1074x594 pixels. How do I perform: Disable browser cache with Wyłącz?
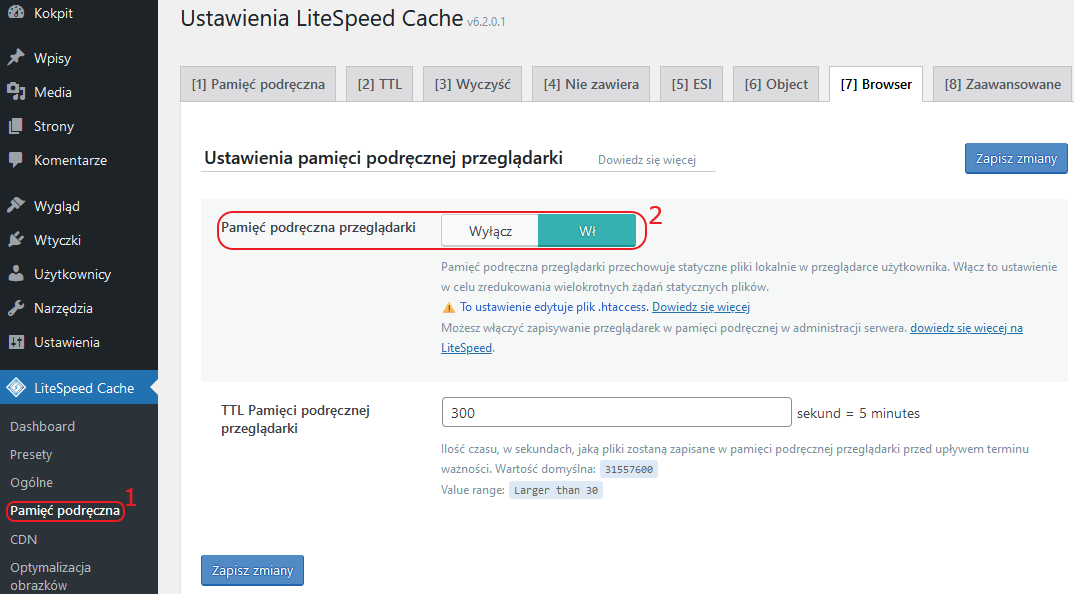[490, 231]
